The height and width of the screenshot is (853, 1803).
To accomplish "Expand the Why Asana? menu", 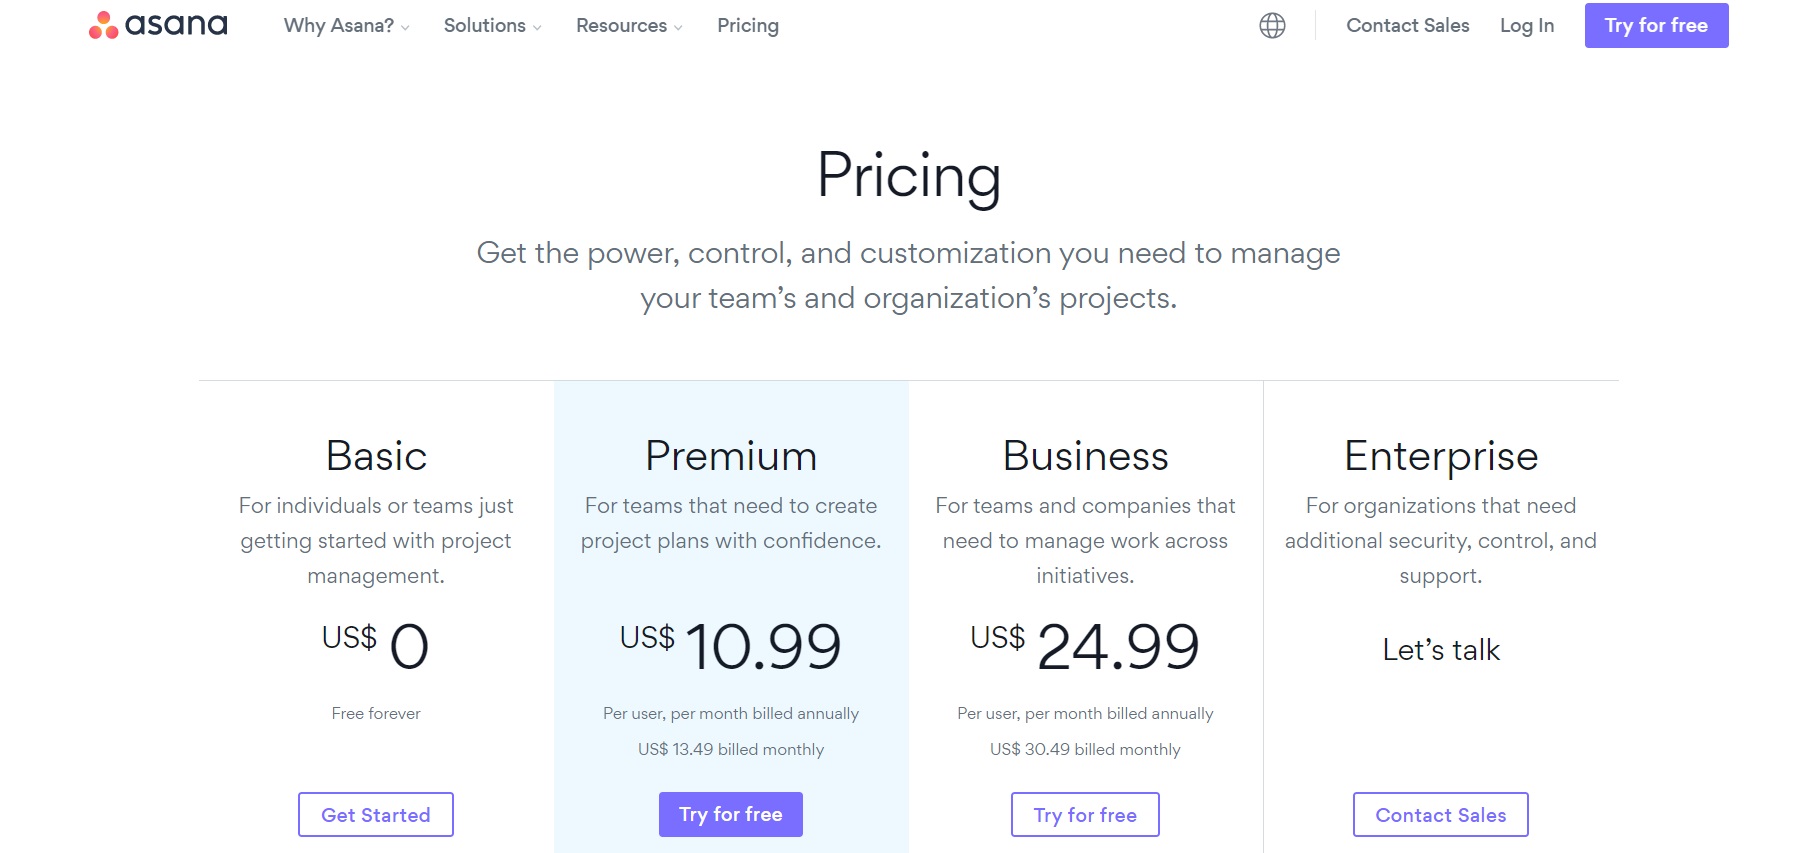I will (x=346, y=26).
